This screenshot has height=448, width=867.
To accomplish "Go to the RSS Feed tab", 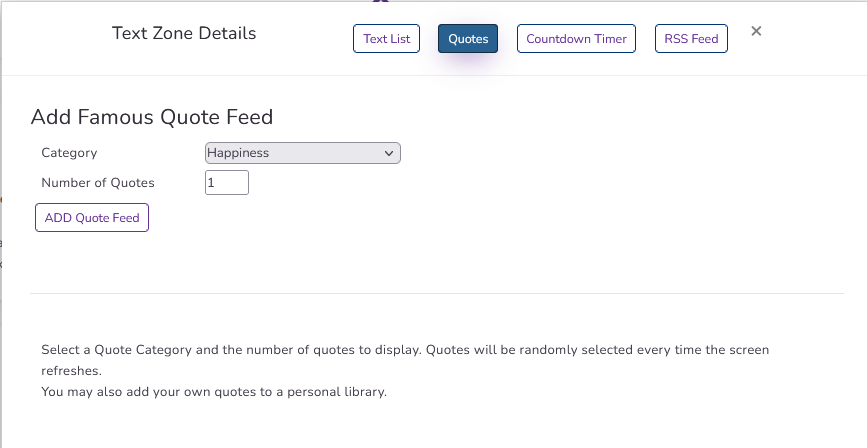I will [x=691, y=39].
